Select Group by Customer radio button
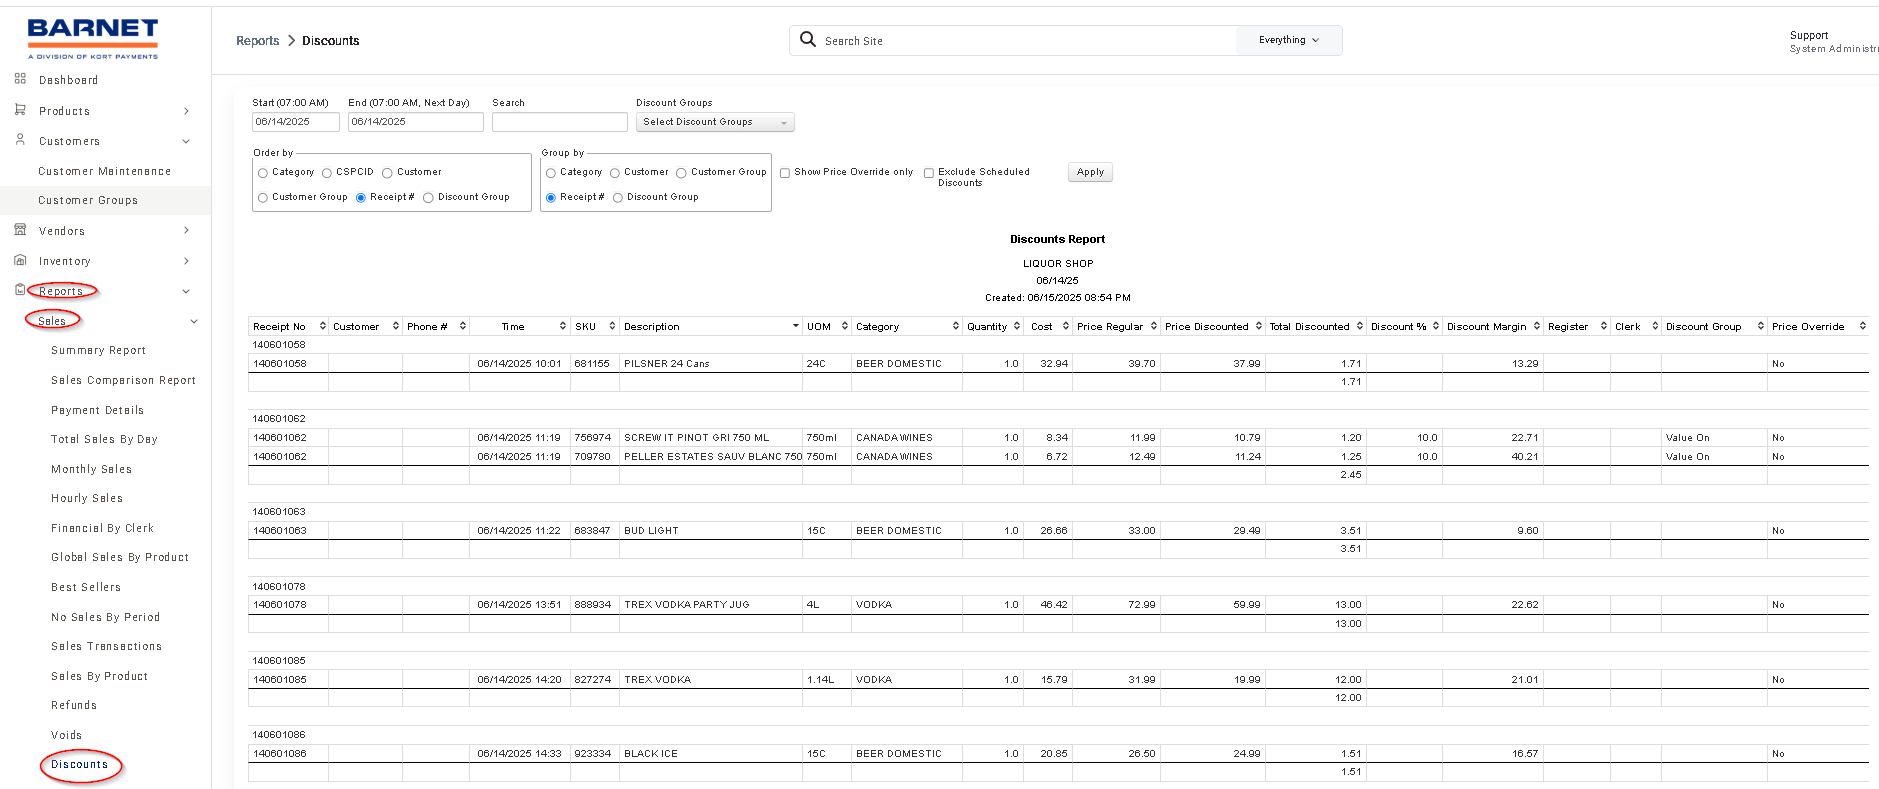This screenshot has height=789, width=1879. 615,173
